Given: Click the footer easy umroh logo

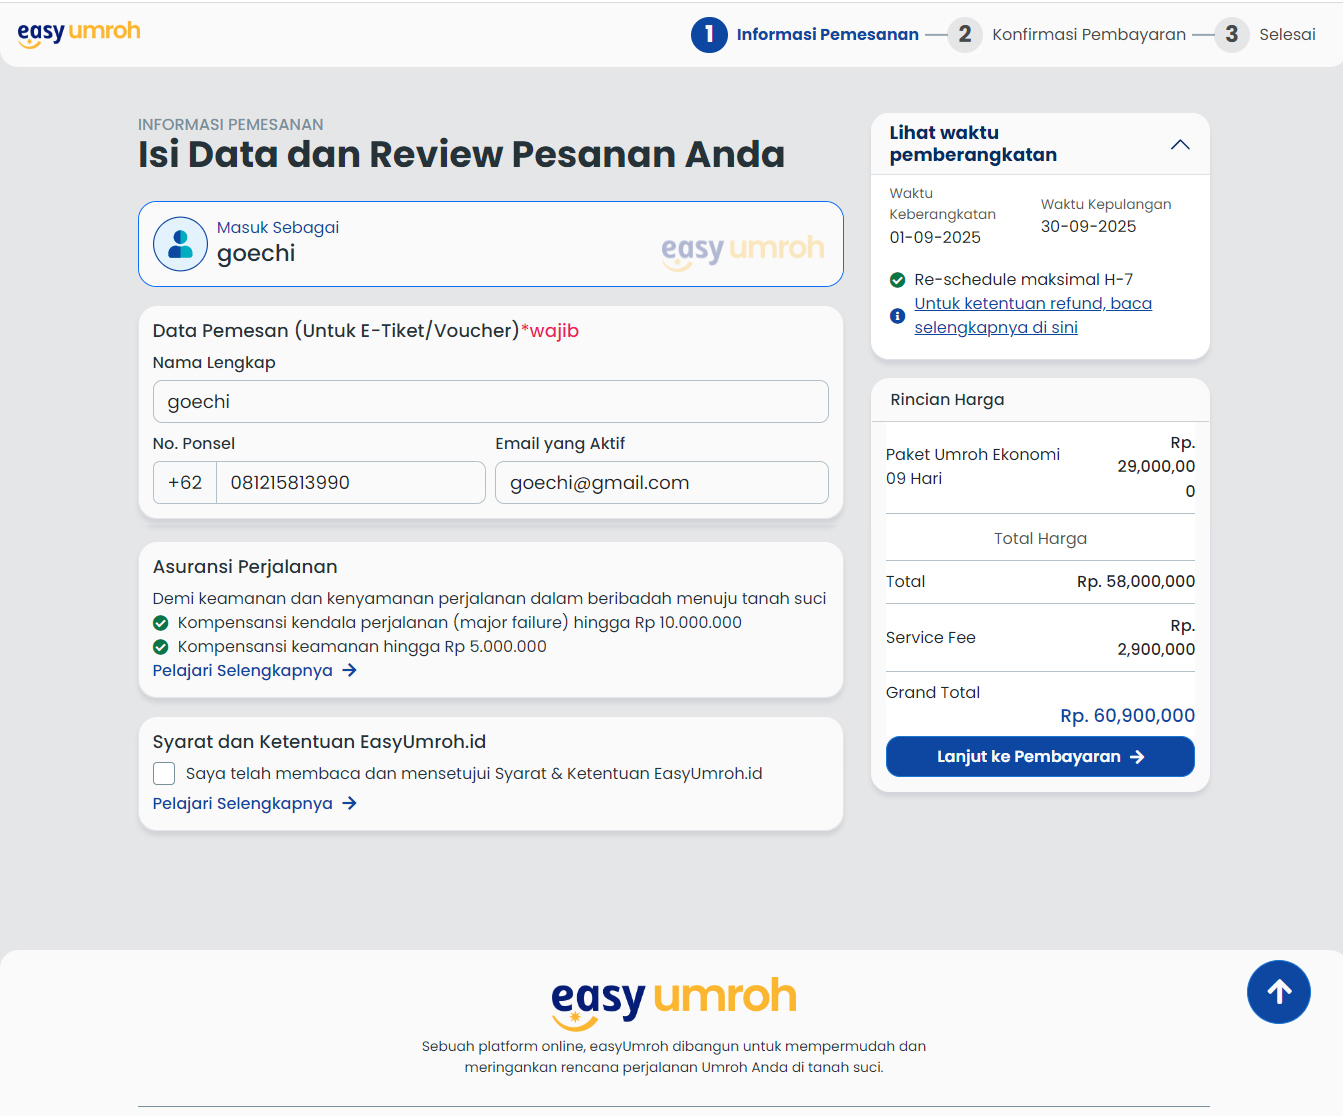Looking at the screenshot, I should (673, 1000).
